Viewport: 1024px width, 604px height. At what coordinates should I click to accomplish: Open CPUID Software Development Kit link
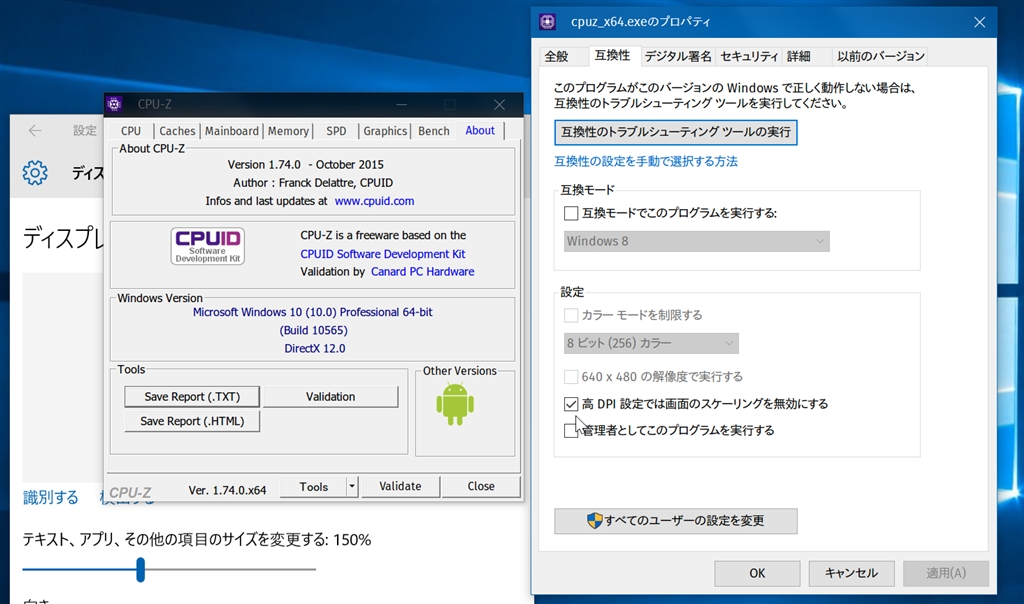tap(383, 254)
